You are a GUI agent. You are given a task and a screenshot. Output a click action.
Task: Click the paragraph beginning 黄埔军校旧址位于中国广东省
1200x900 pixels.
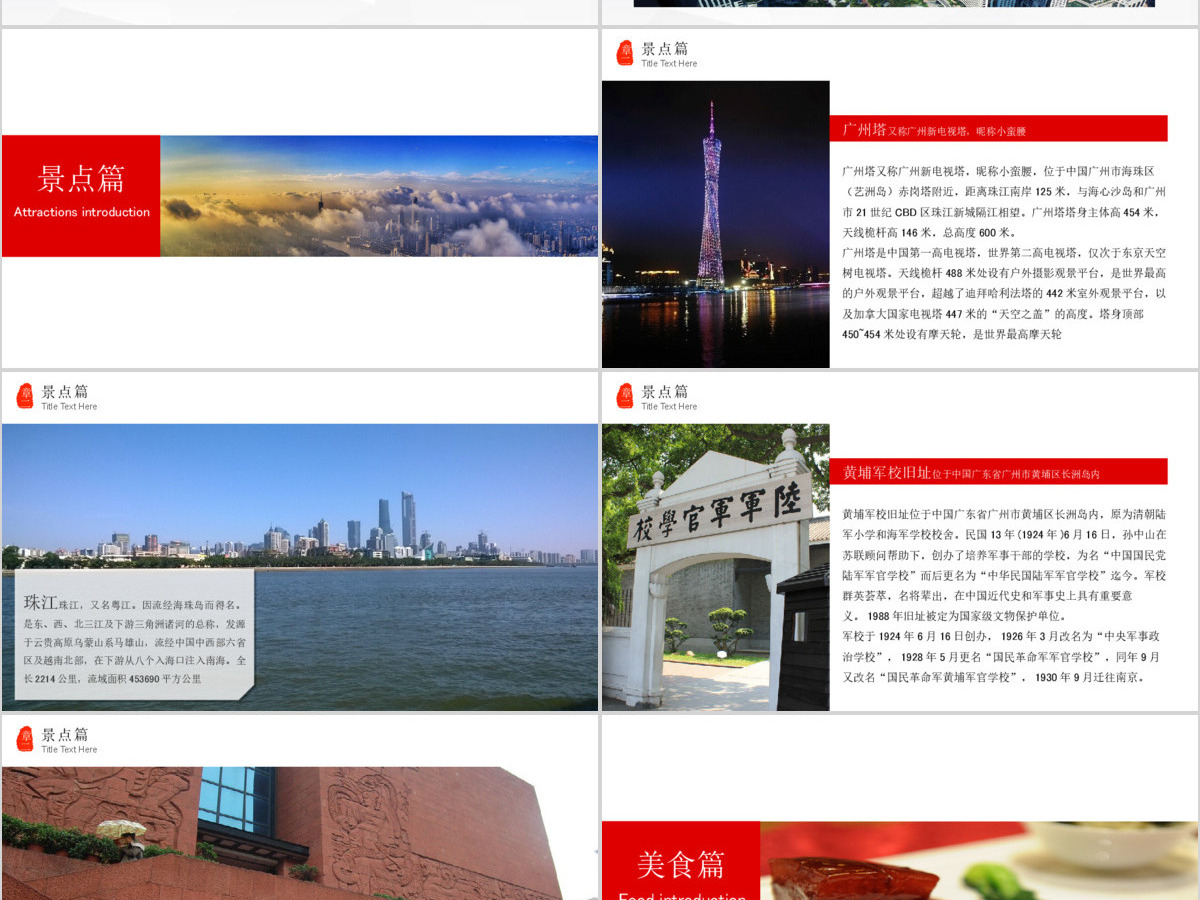[1003, 564]
